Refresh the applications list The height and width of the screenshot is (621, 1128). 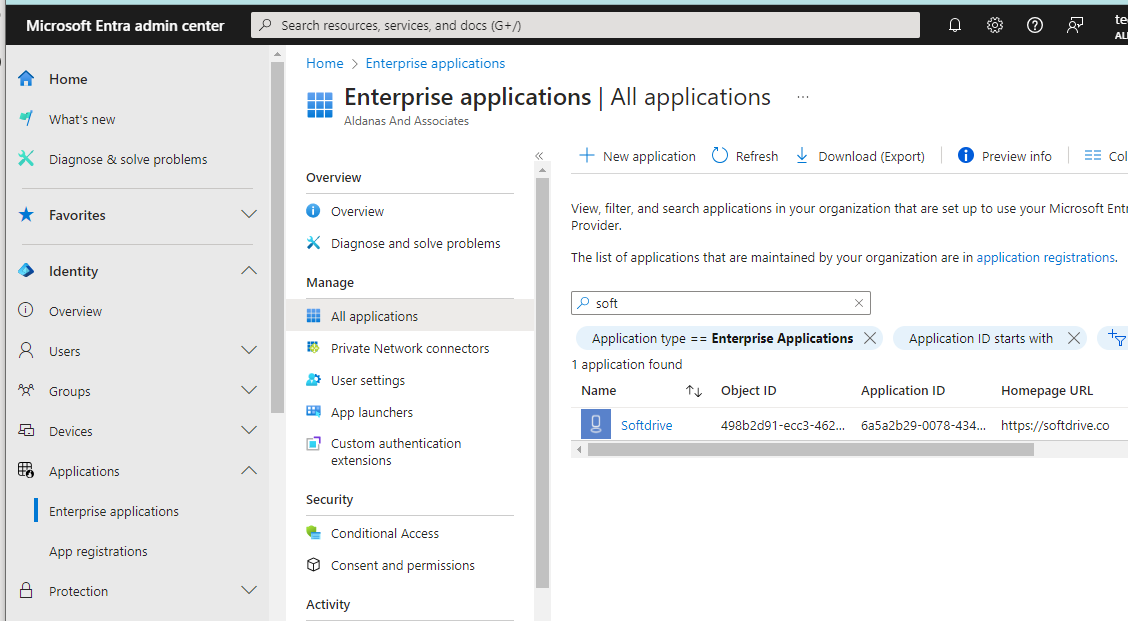(745, 156)
